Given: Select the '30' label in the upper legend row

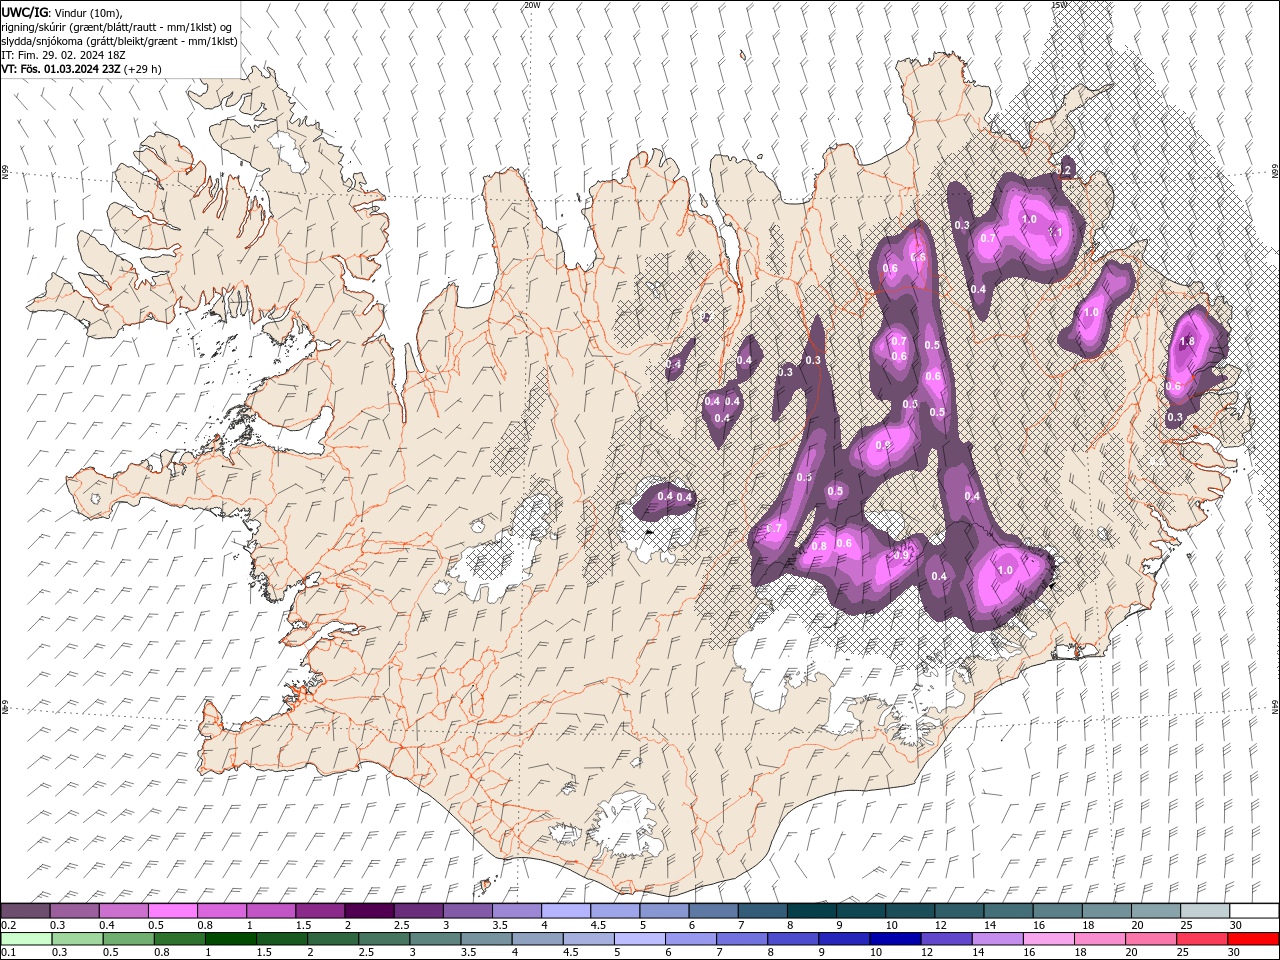Looking at the screenshot, I should [1235, 925].
